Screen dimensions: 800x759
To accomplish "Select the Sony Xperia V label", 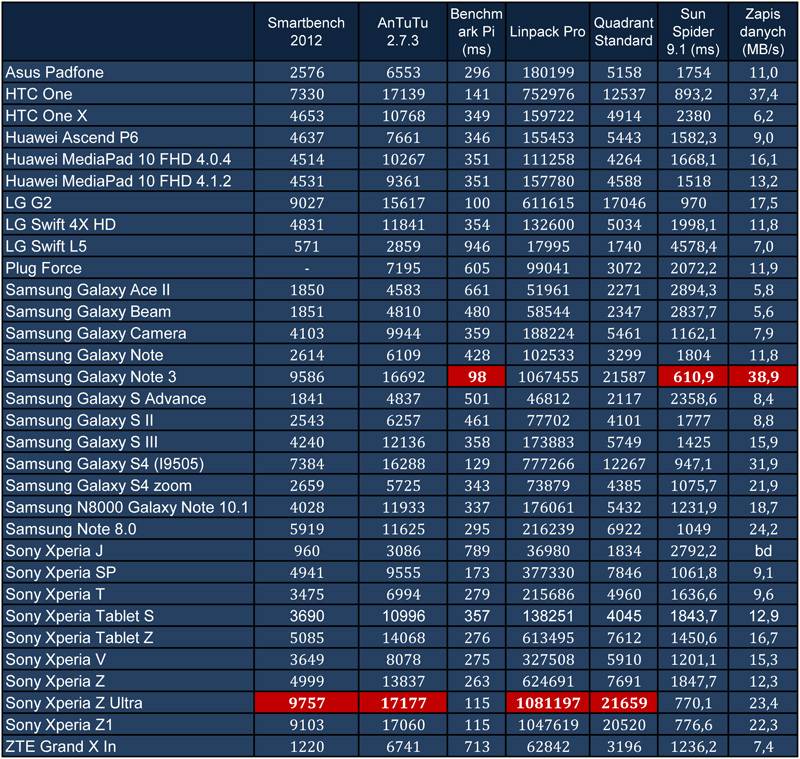I will (x=56, y=660).
